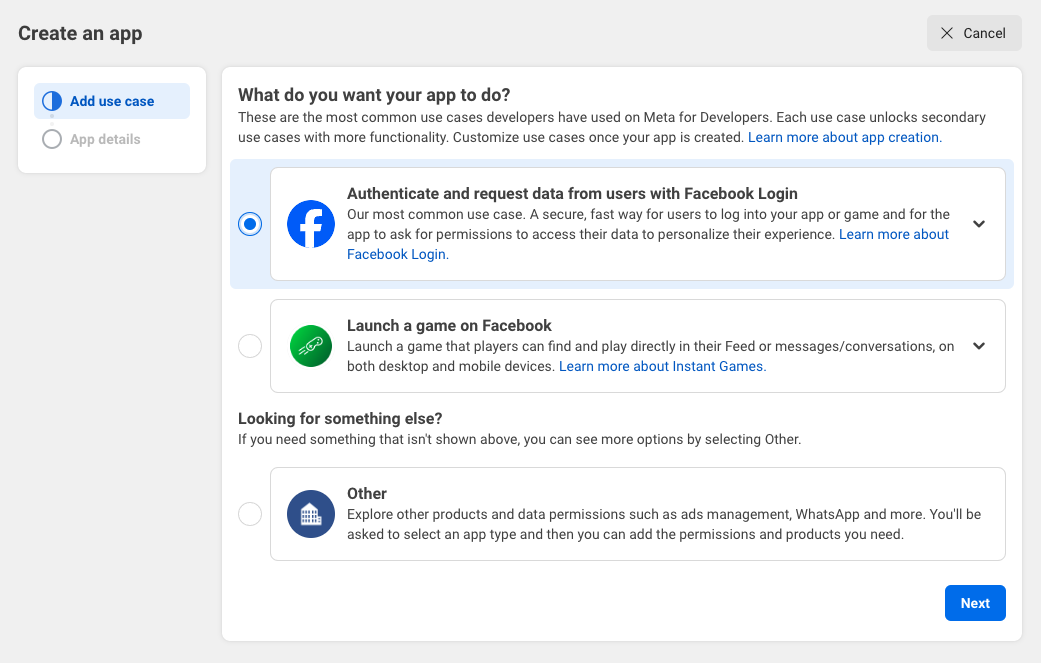The width and height of the screenshot is (1041, 663).
Task: Click the Facebook Login circular icon
Action: pos(310,223)
